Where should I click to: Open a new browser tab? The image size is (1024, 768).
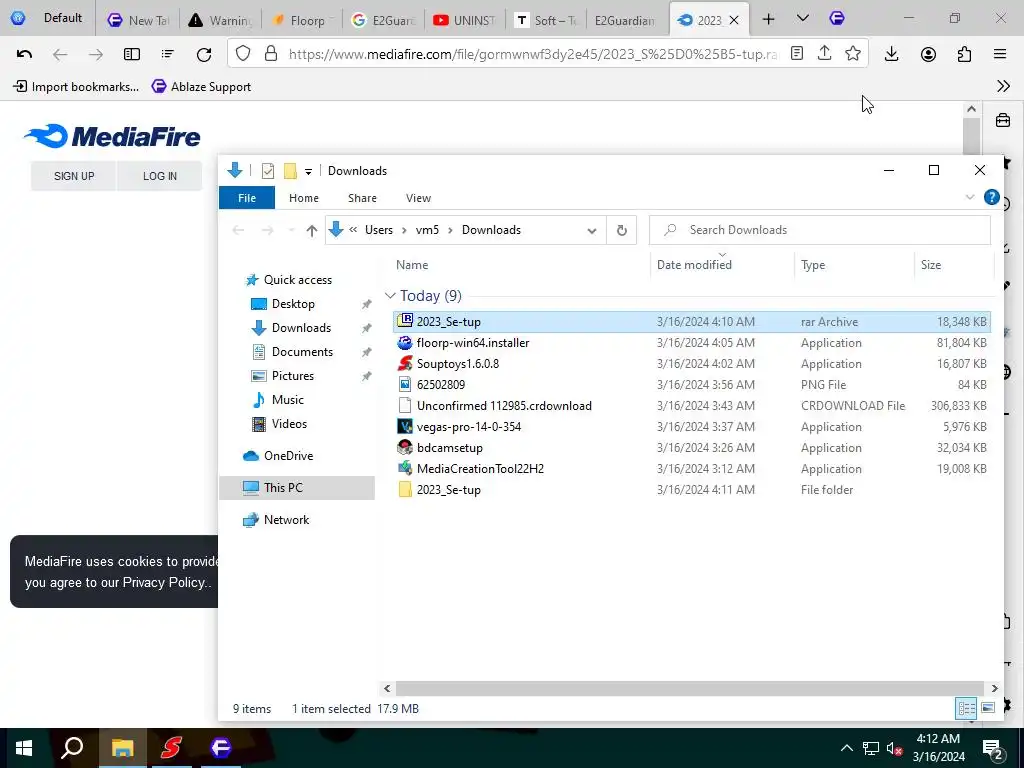click(x=769, y=20)
